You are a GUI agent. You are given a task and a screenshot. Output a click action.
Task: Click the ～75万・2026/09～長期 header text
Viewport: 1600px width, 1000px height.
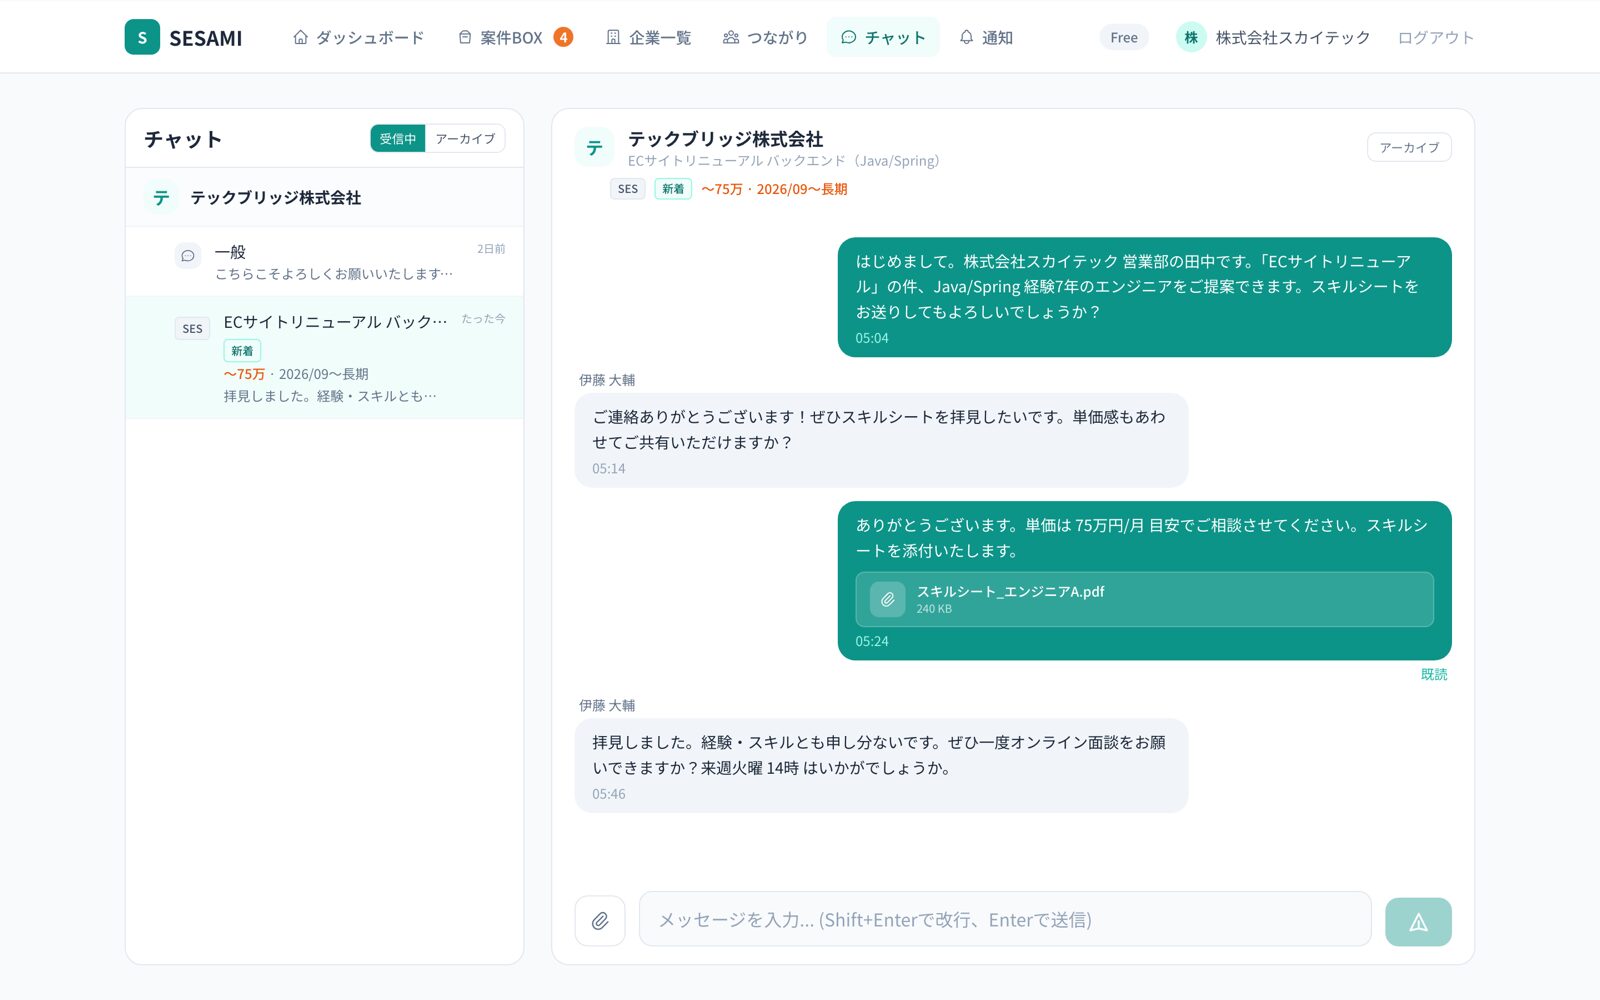point(774,189)
